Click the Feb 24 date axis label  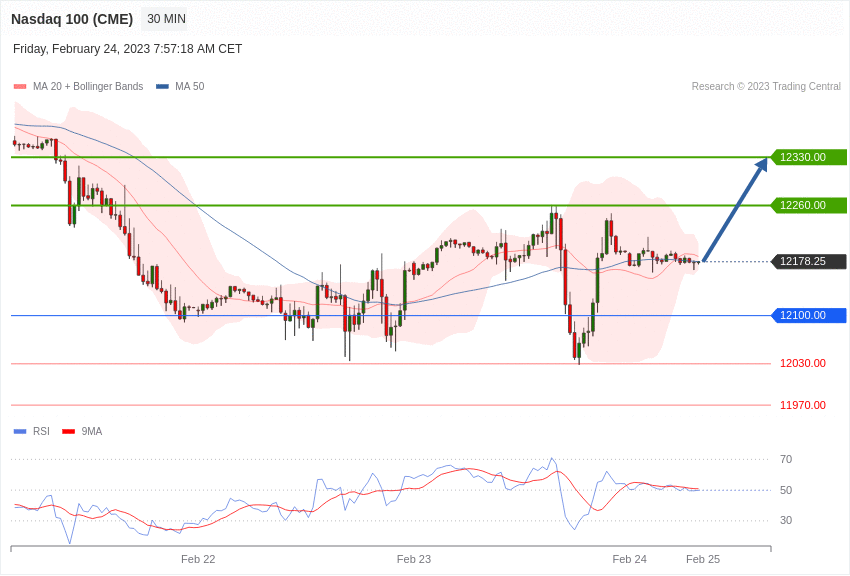[629, 559]
